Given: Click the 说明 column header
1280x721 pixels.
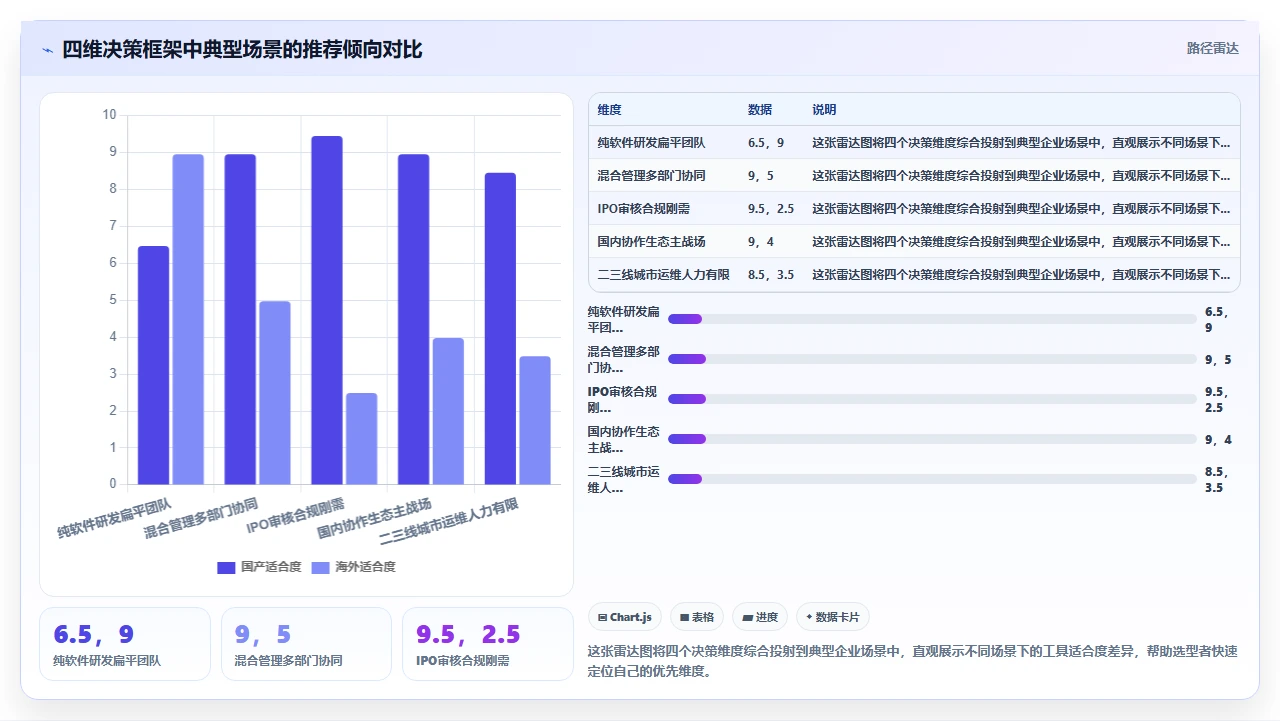Looking at the screenshot, I should [824, 110].
